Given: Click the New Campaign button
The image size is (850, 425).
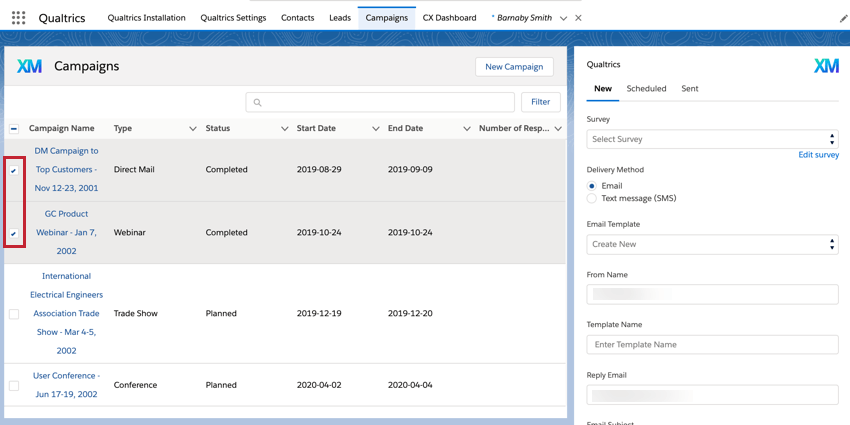Looking at the screenshot, I should (514, 67).
